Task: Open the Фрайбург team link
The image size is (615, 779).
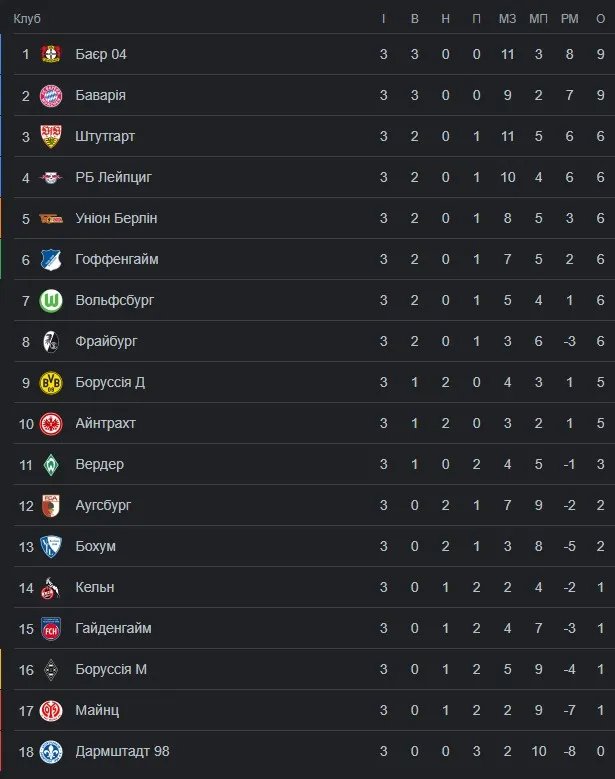Action: tap(106, 341)
